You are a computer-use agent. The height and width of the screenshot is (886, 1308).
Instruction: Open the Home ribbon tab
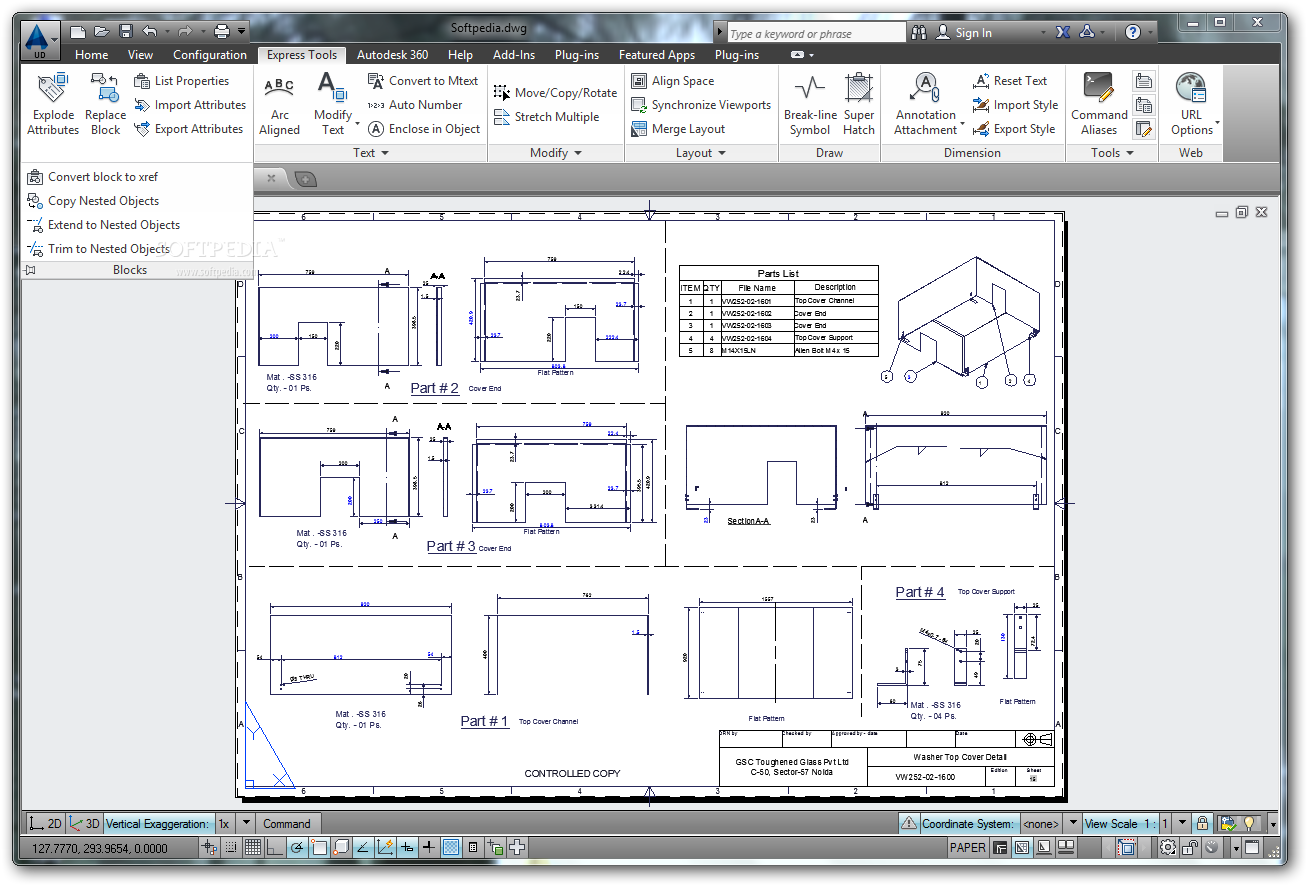tap(92, 55)
